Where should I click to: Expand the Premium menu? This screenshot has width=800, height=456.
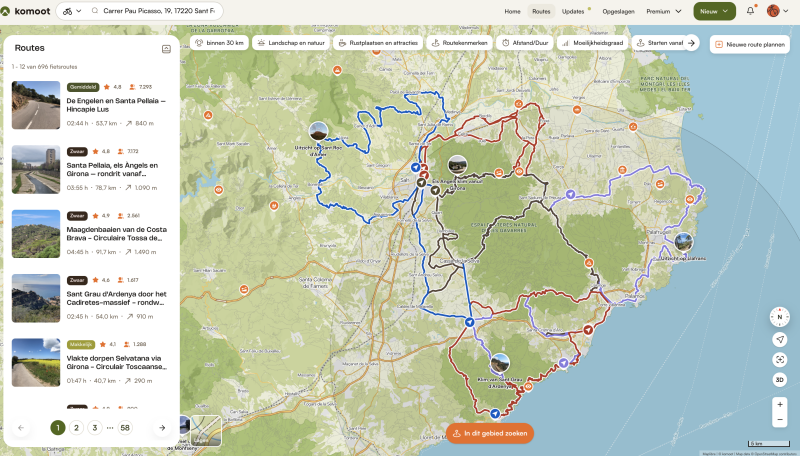click(x=664, y=11)
